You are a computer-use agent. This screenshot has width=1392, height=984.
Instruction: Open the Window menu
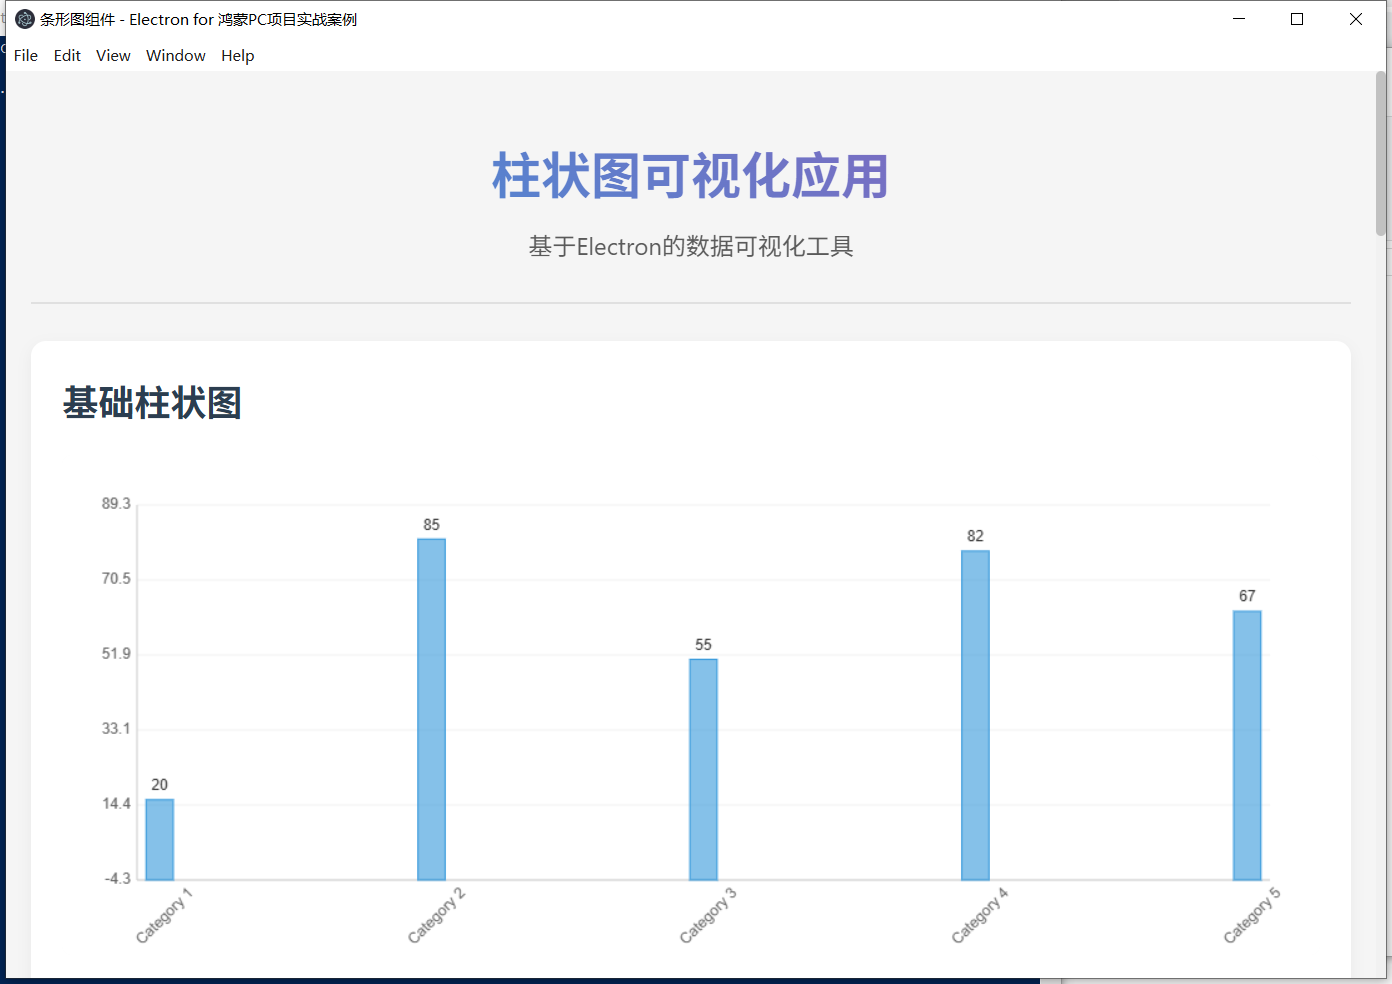(176, 55)
